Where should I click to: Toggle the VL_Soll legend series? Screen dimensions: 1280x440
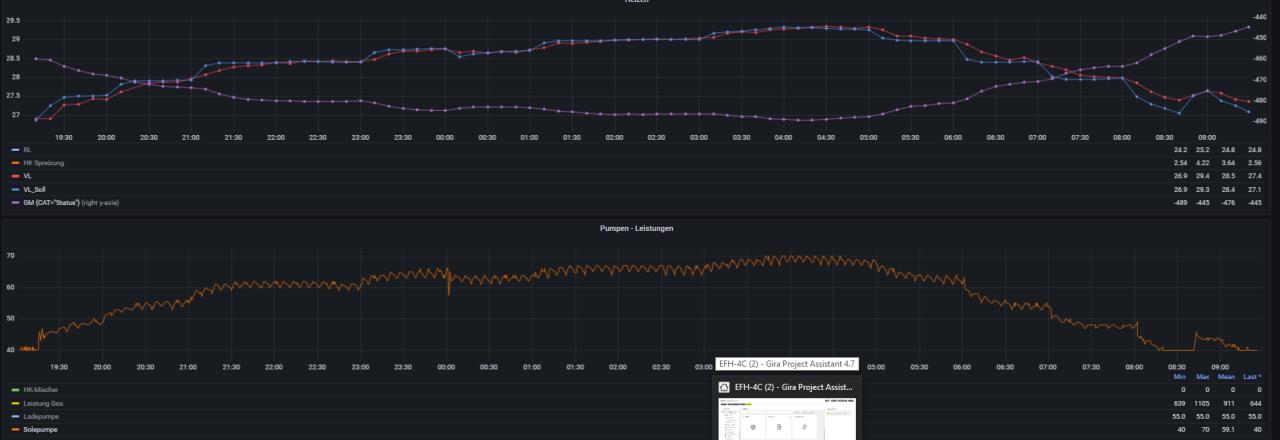(33, 188)
